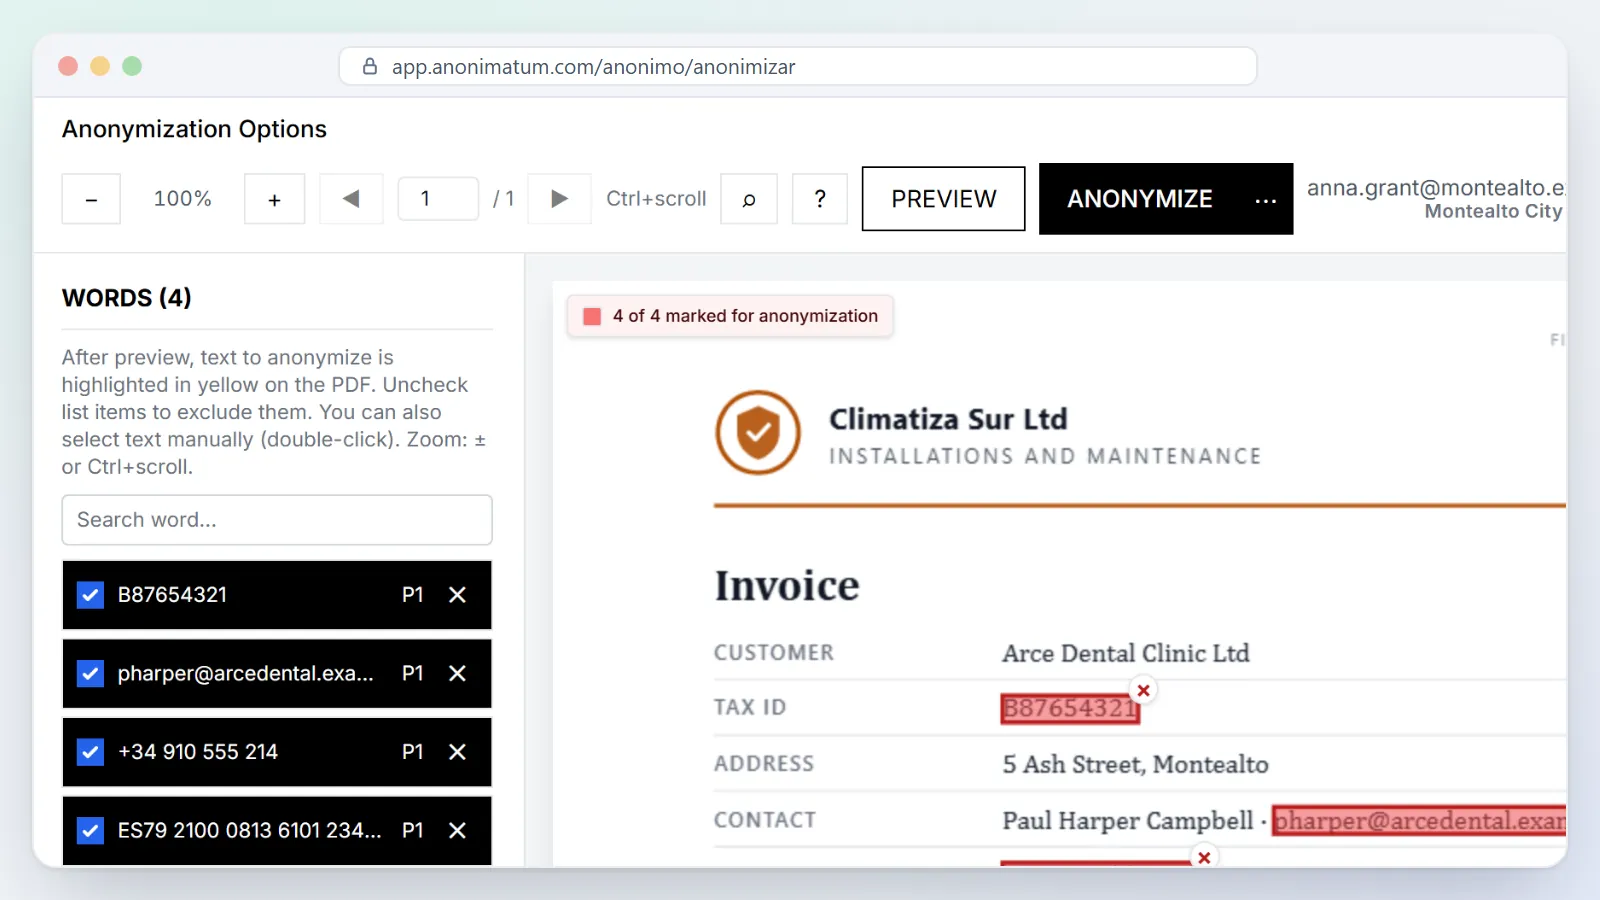Uncheck the B87654321 checkbox
The image size is (1600, 900).
tap(90, 595)
